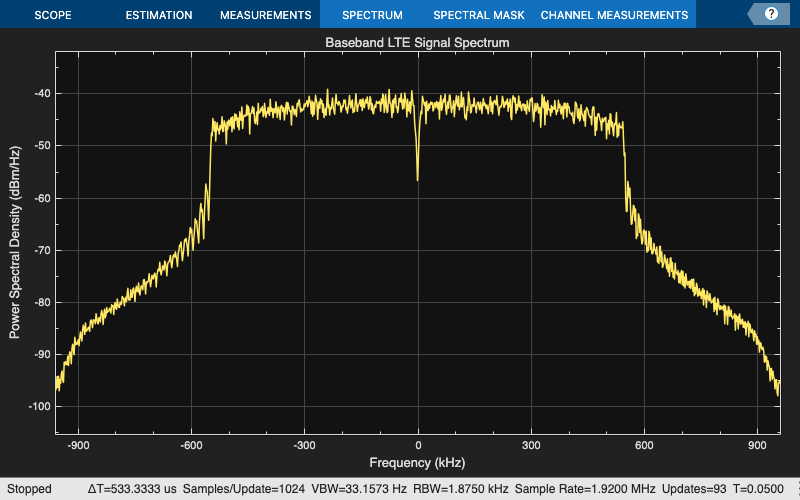The image size is (800, 500).
Task: Click the -300 x-axis tick label
Action: pos(305,445)
